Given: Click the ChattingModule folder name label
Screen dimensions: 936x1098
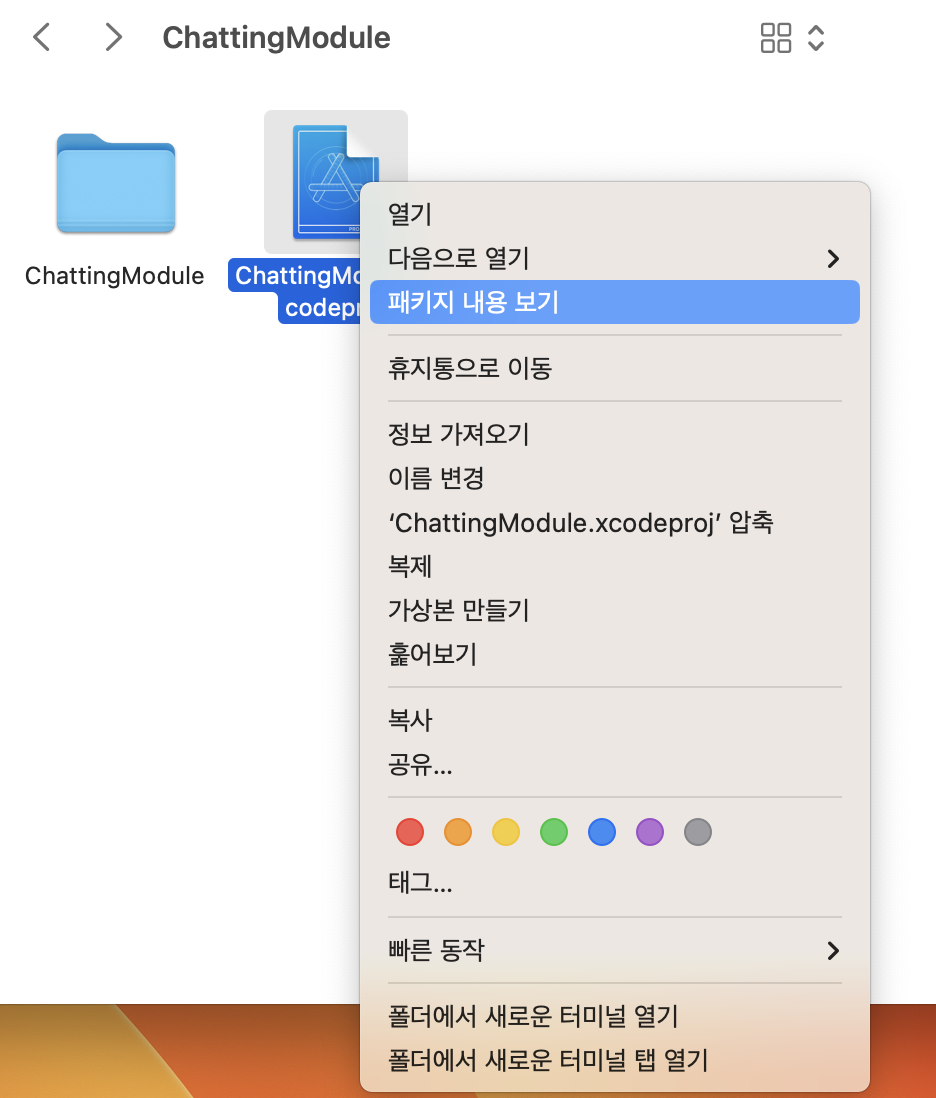Looking at the screenshot, I should click(x=114, y=276).
